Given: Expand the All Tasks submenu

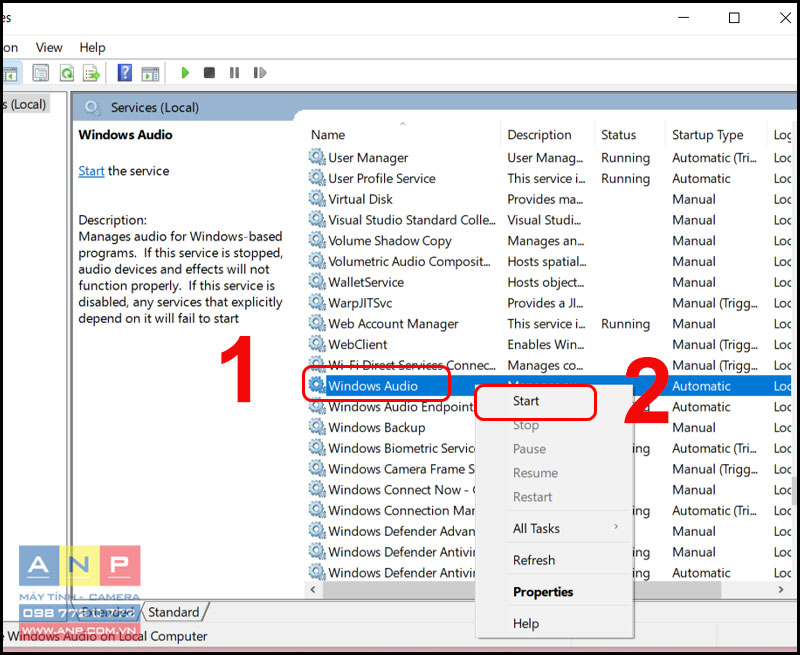Looking at the screenshot, I should coord(555,528).
